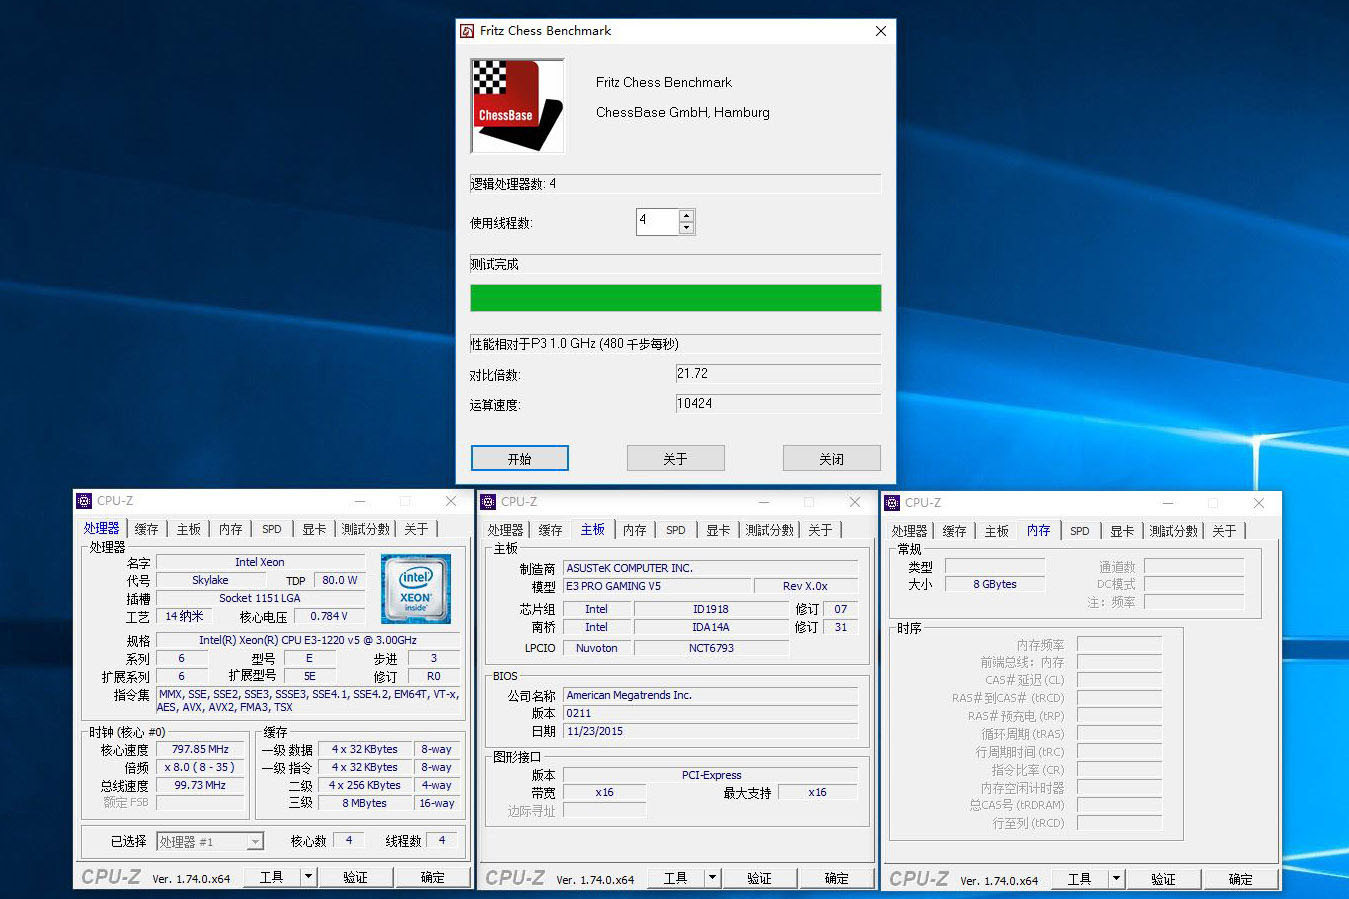Open 关于 tab in left CPU-Z
This screenshot has height=899, width=1349.
point(416,529)
